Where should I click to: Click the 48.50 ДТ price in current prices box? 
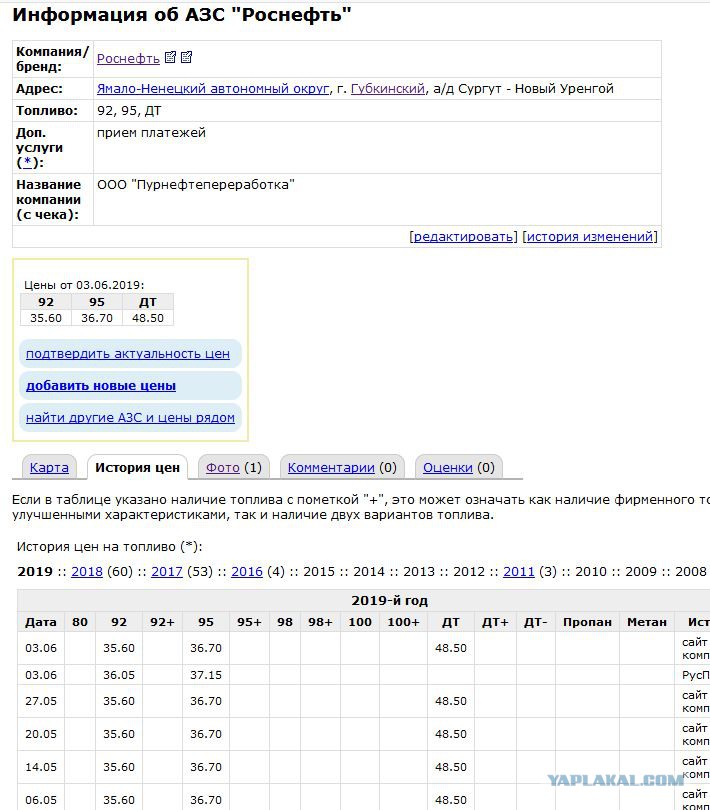click(x=148, y=318)
